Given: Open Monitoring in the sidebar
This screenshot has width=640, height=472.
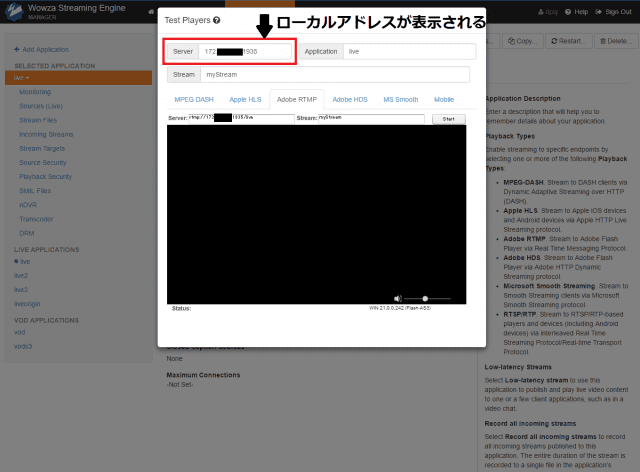Looking at the screenshot, I should click(35, 92).
